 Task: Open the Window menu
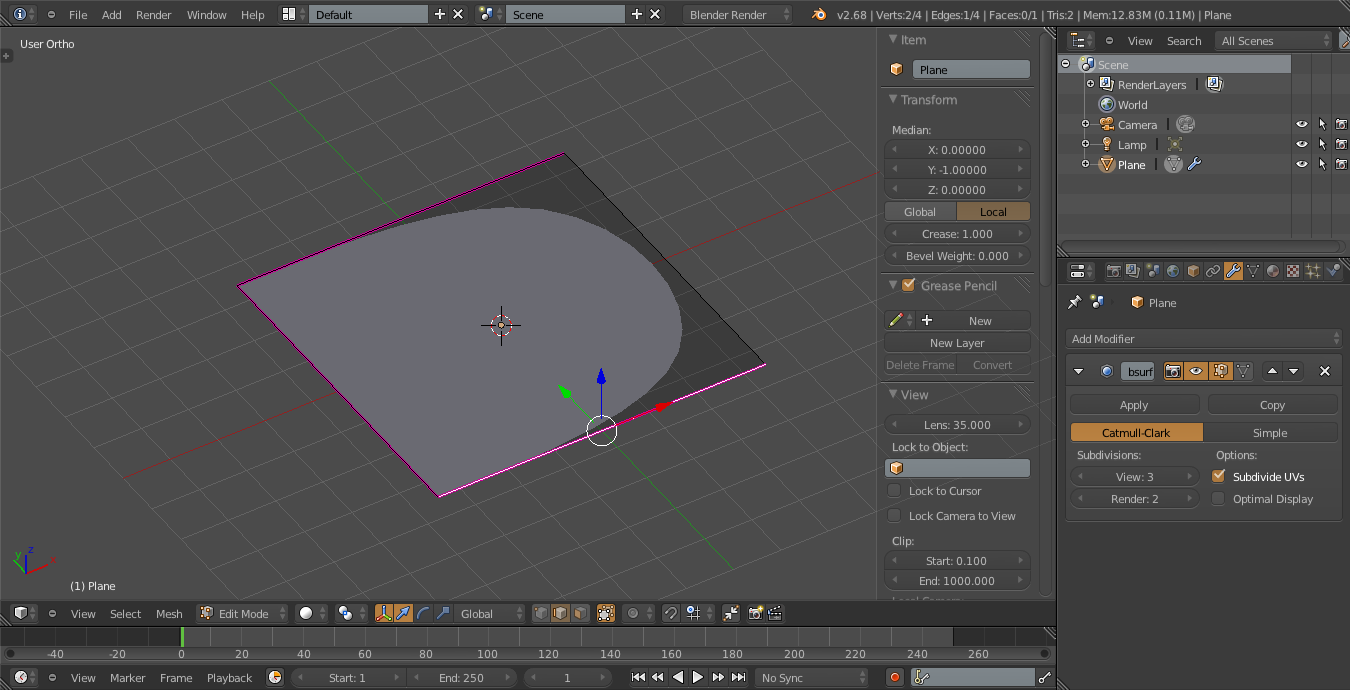pos(207,14)
